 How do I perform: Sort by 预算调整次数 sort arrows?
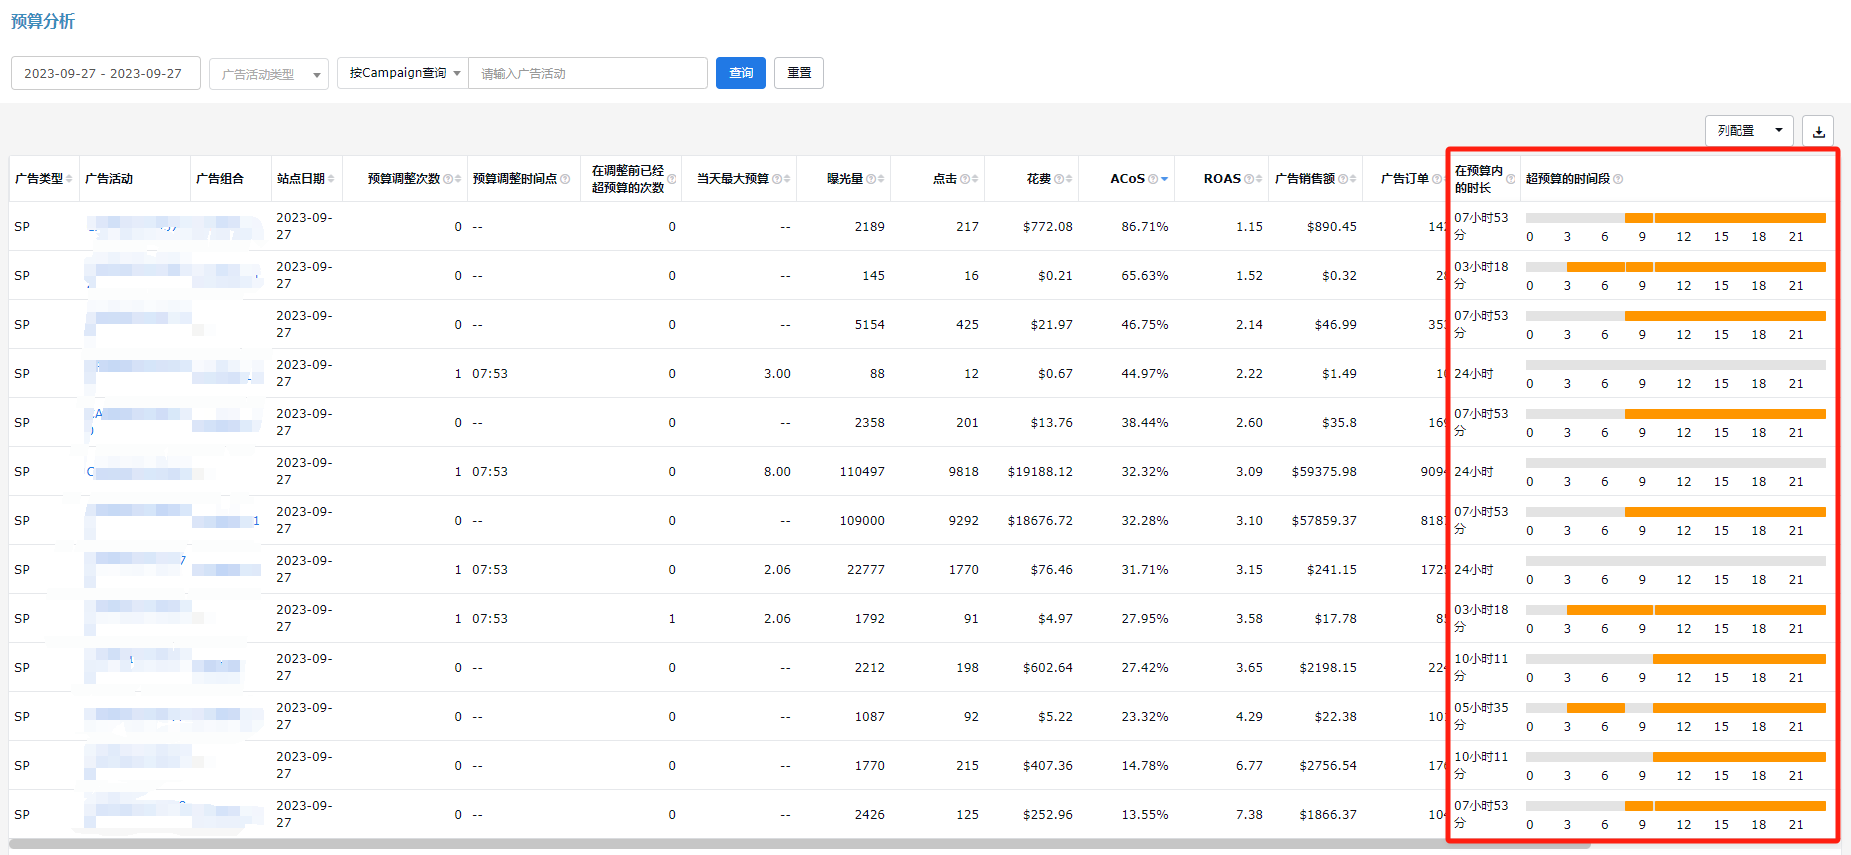click(458, 179)
